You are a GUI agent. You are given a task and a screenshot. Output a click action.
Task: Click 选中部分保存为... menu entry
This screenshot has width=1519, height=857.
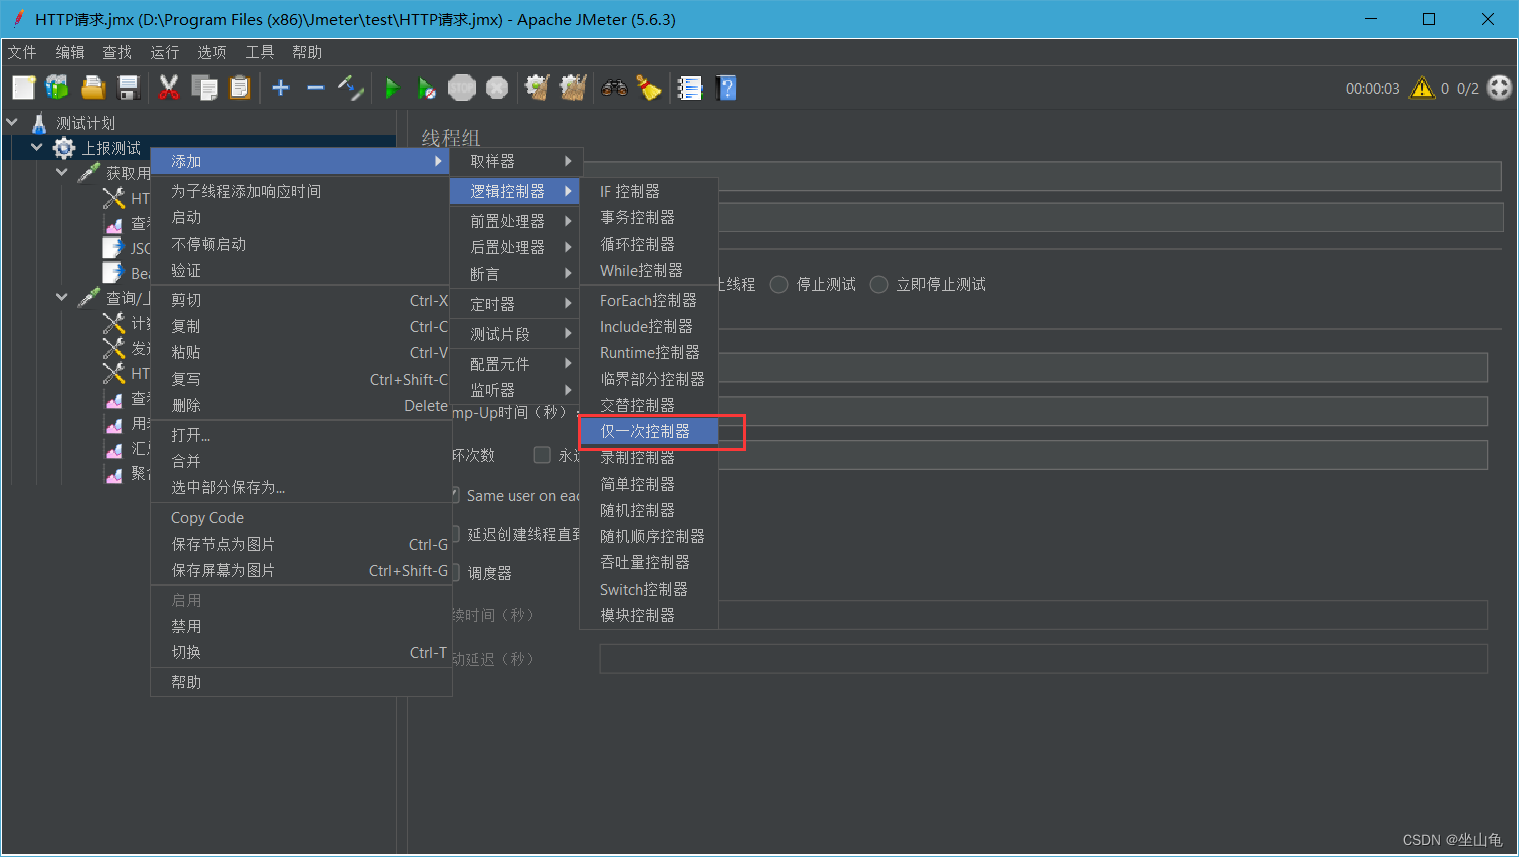pos(300,487)
